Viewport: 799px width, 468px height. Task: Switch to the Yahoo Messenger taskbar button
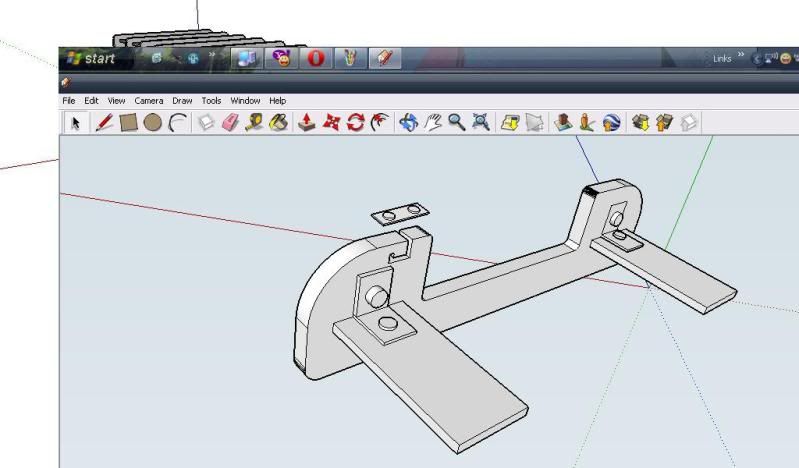[281, 58]
